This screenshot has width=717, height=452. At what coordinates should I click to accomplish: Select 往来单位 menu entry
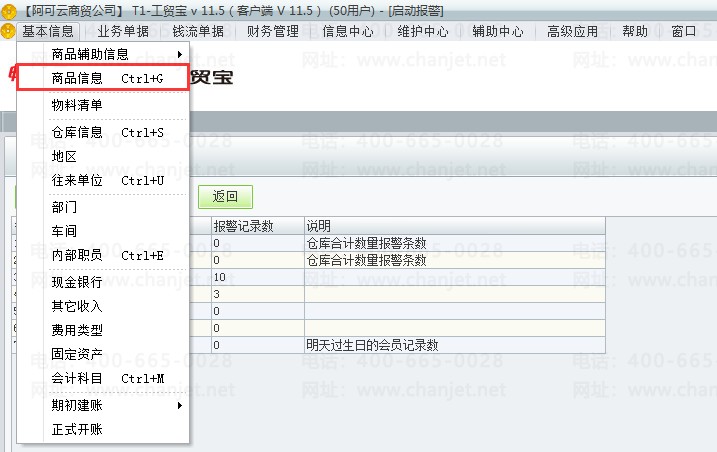(x=103, y=180)
